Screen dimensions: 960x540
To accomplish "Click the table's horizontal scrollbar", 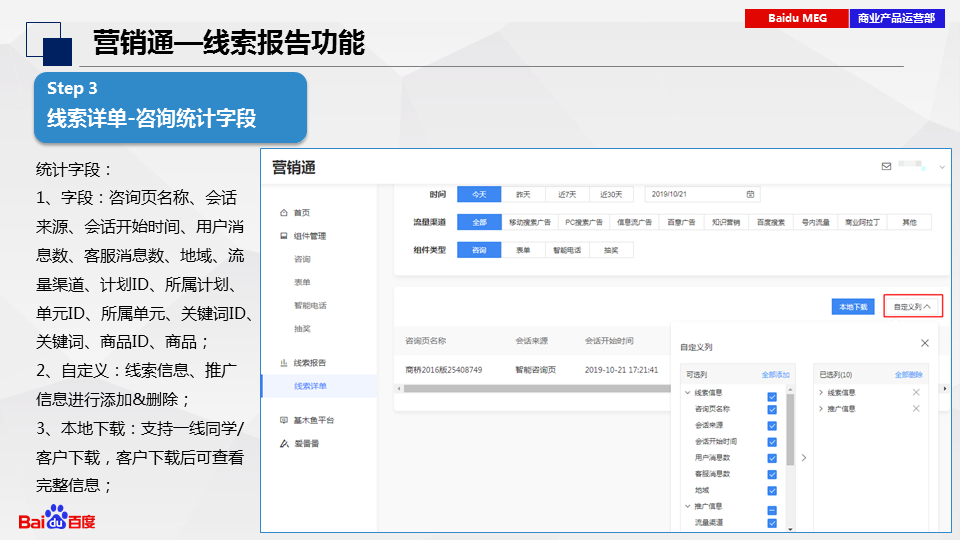I will pyautogui.click(x=538, y=389).
